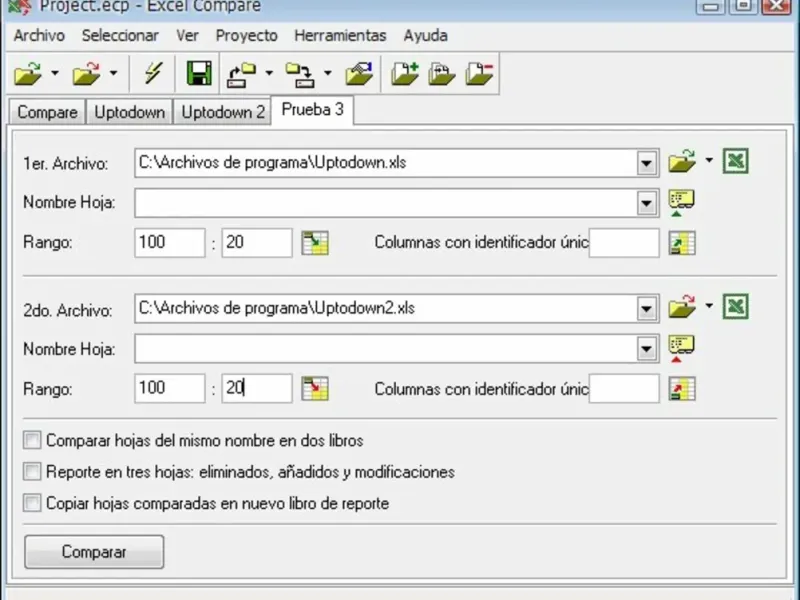Select unique identifier columns icon for second file
Viewport: 800px width, 600px height.
(682, 389)
